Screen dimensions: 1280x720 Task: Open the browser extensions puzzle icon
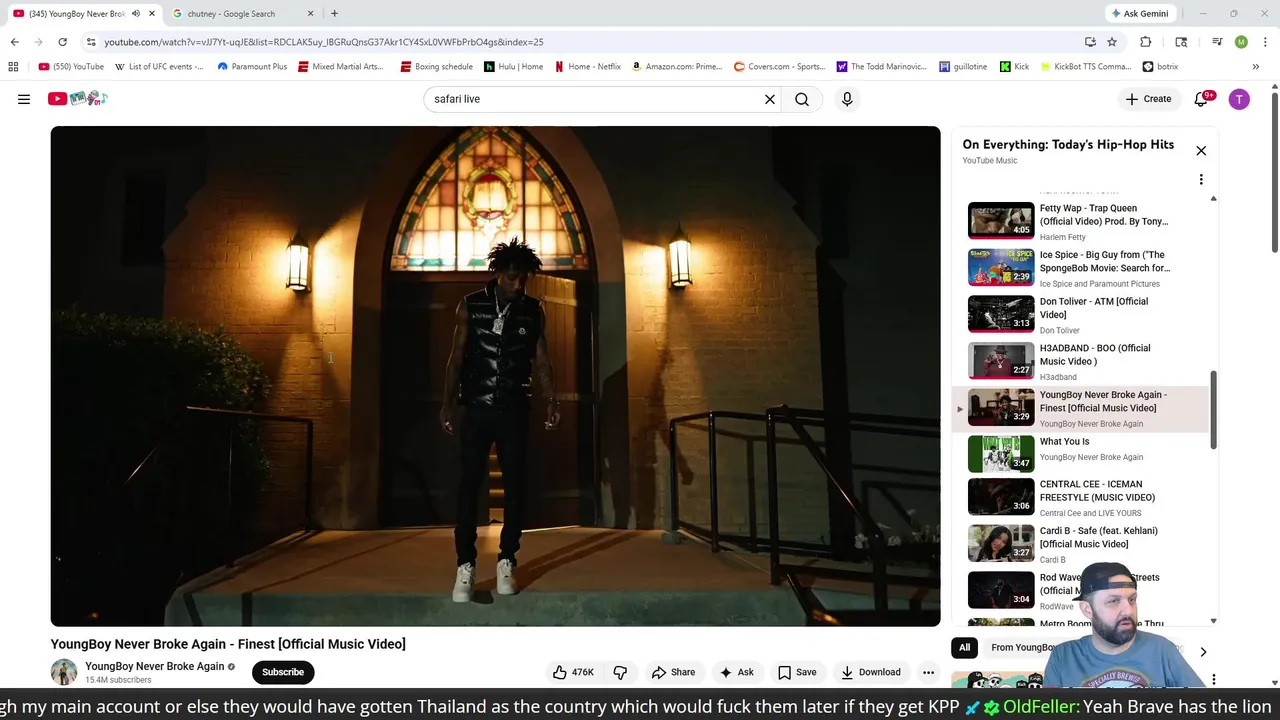point(1146,42)
